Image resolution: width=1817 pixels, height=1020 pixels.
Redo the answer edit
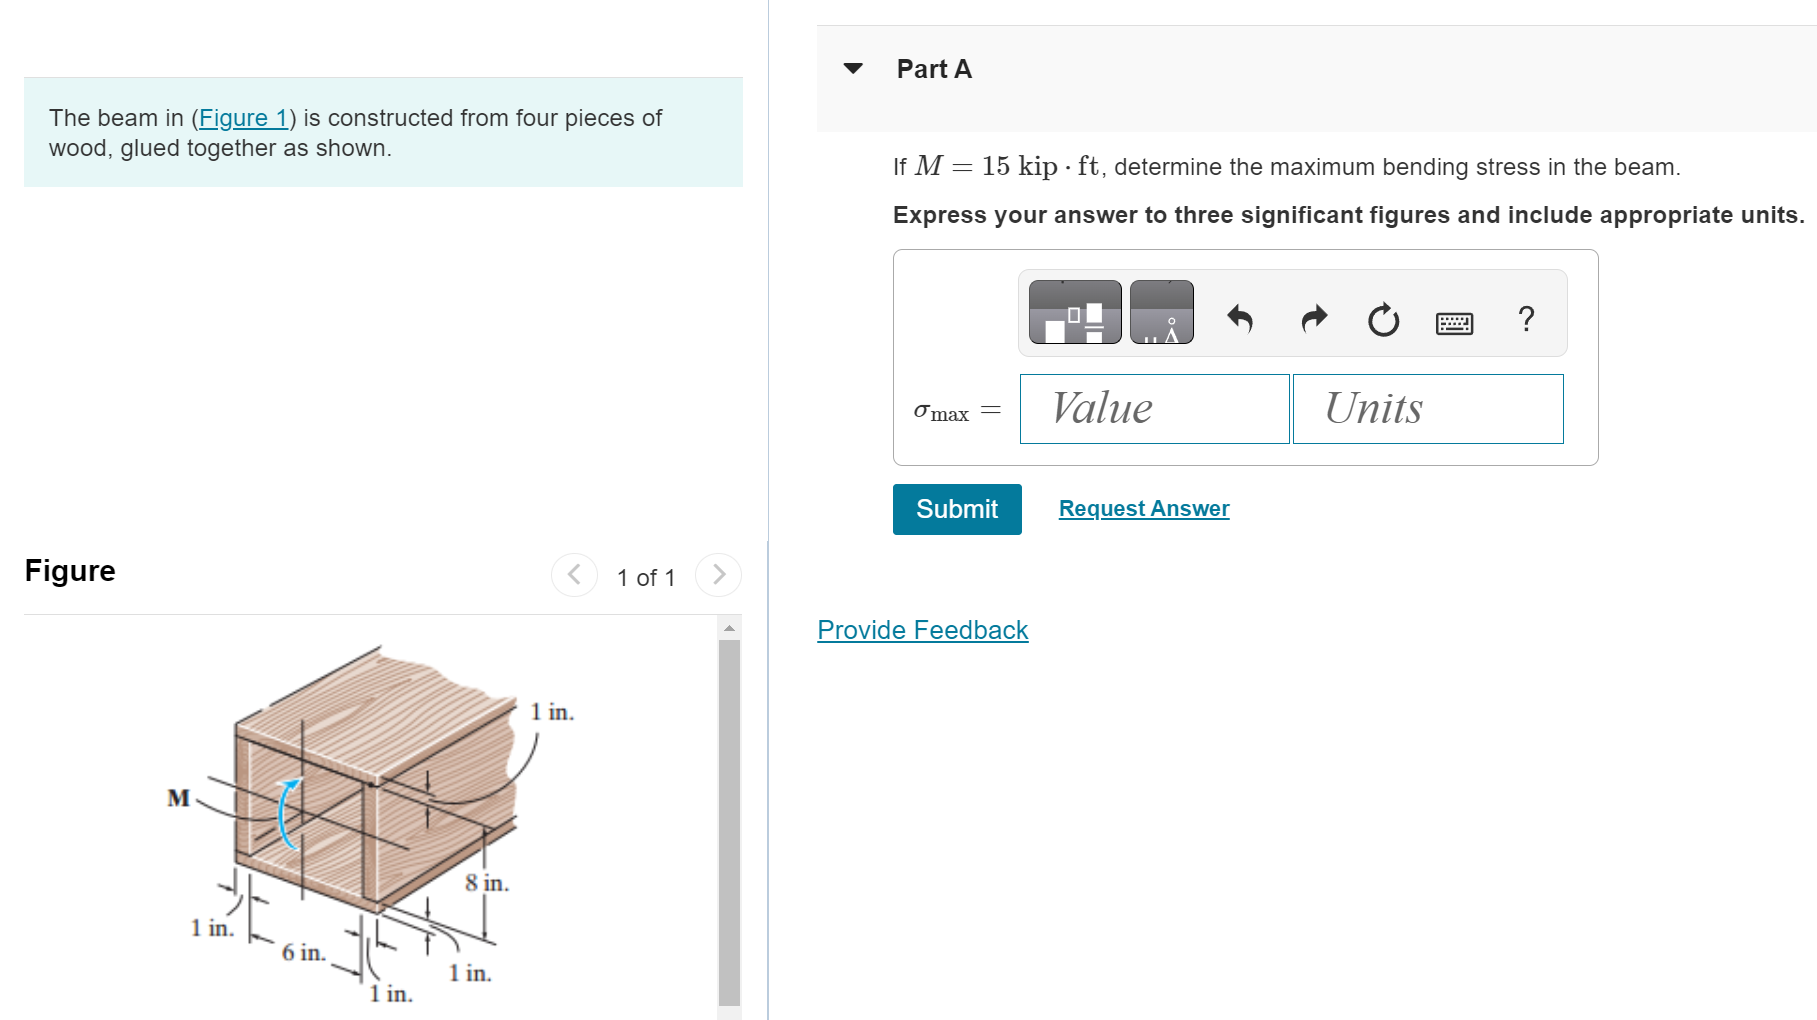[1312, 318]
